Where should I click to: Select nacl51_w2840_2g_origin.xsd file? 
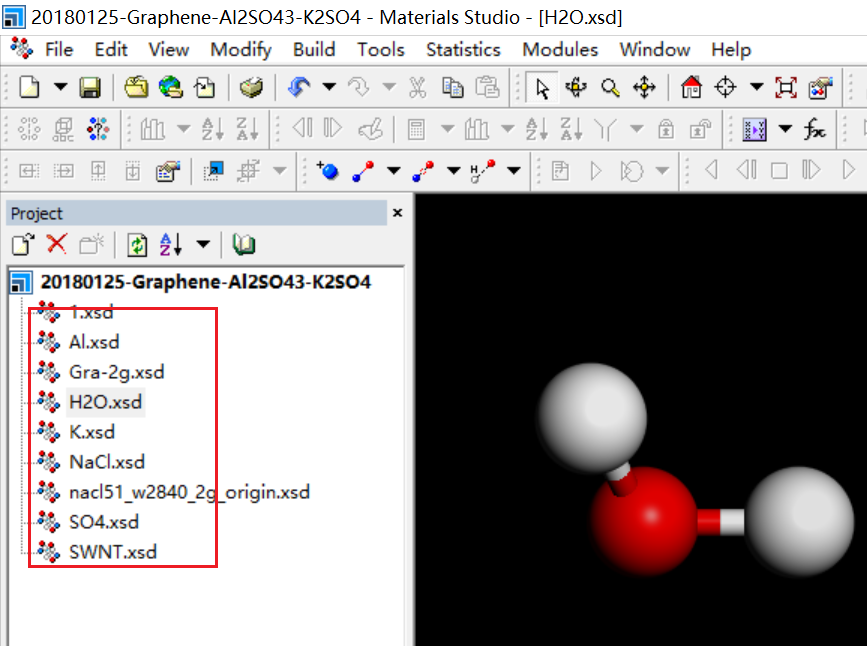[x=189, y=492]
